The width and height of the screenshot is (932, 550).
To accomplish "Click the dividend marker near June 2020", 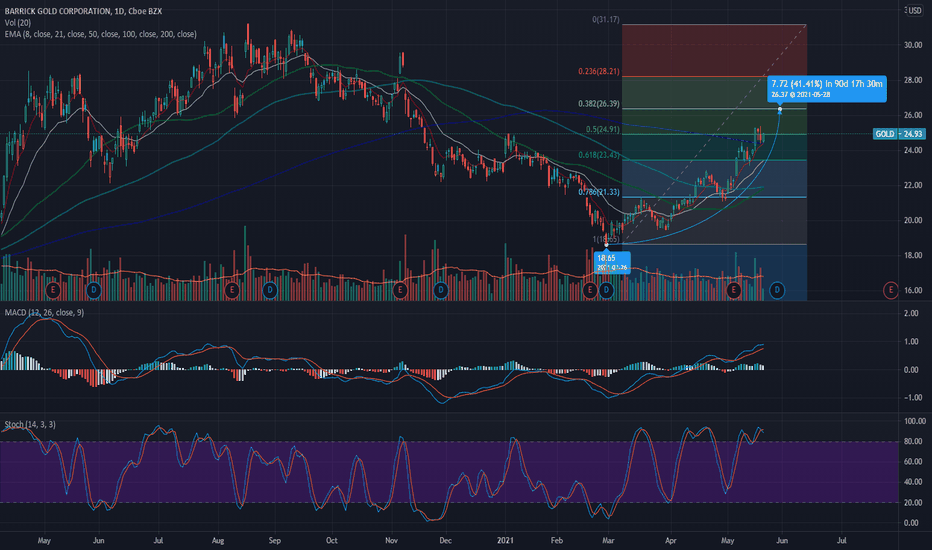I will click(93, 290).
